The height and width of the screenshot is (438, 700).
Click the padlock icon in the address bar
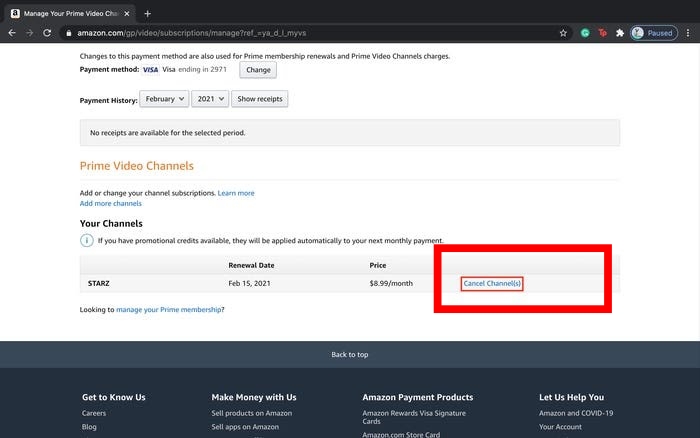pos(68,33)
